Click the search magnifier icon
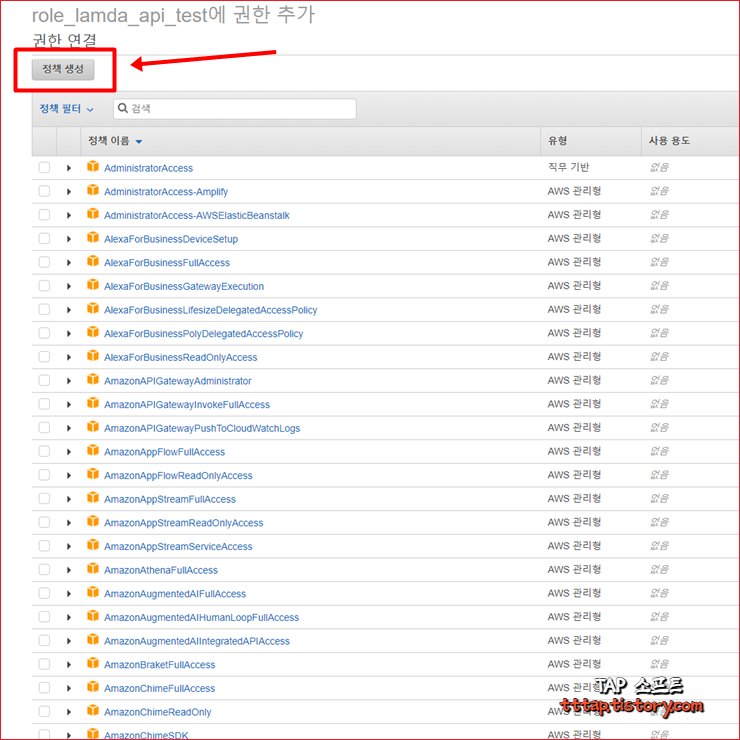The image size is (740, 740). (x=123, y=108)
